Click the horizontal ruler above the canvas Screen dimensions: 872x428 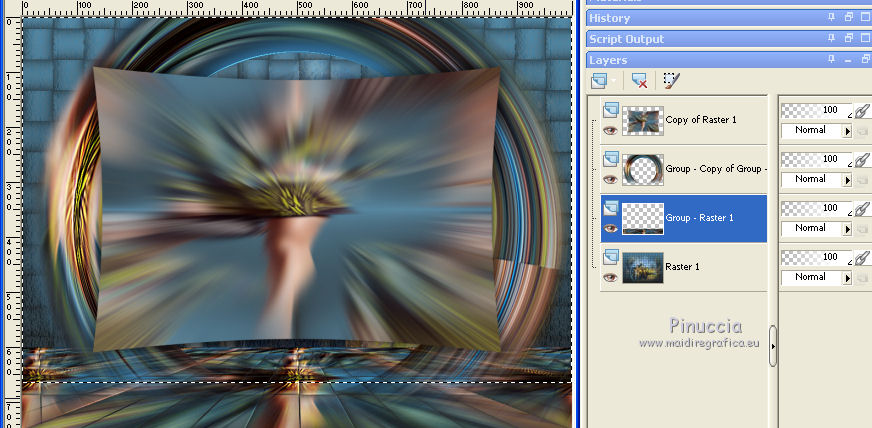(x=297, y=8)
